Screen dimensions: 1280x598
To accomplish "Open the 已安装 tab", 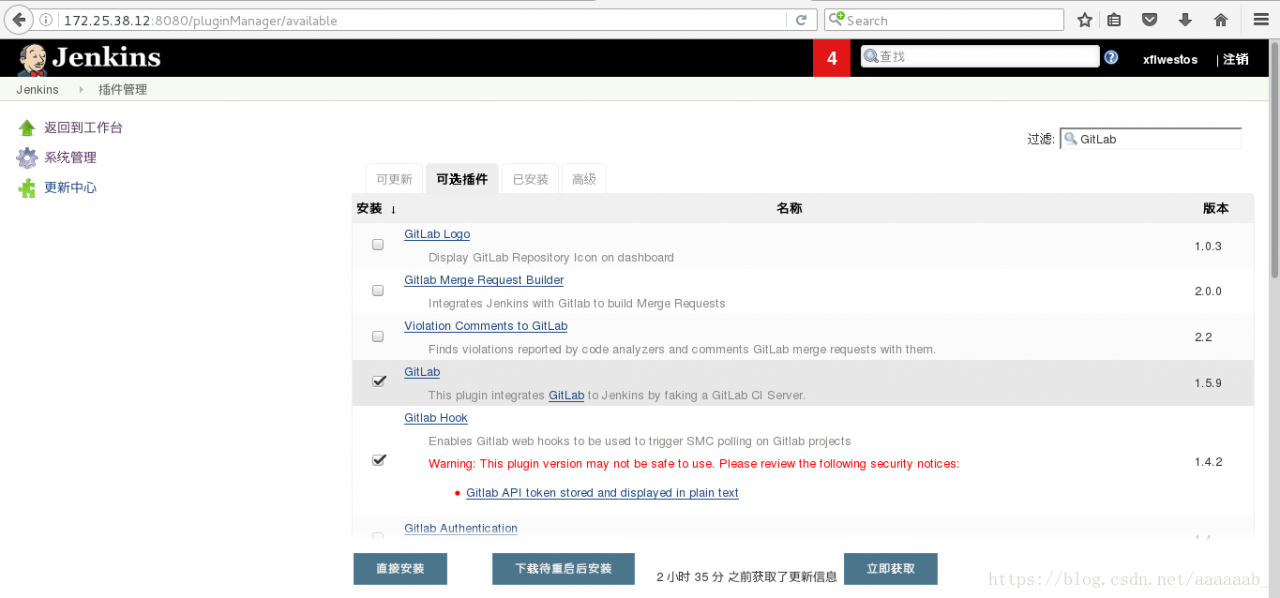I will [x=530, y=179].
